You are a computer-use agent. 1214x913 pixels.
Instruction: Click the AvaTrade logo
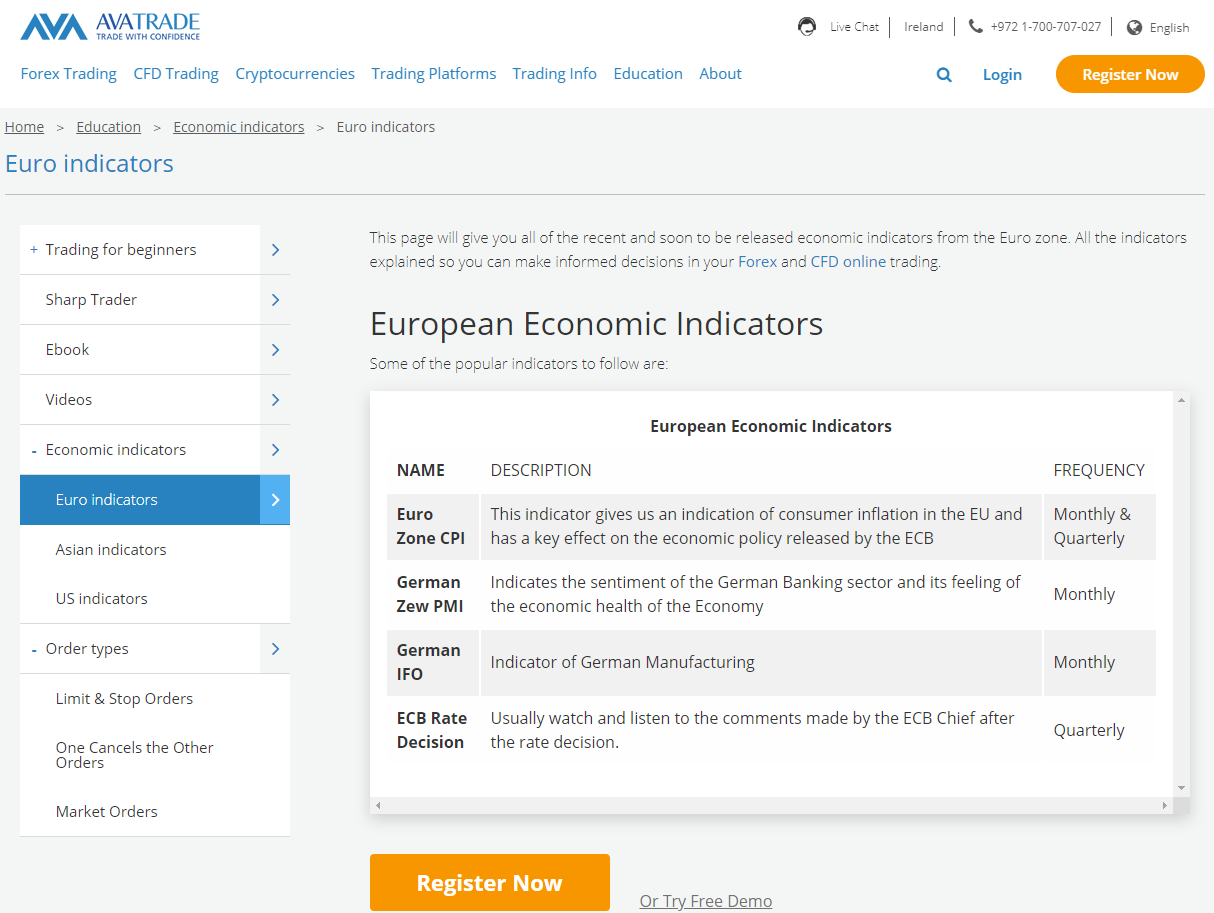[110, 27]
